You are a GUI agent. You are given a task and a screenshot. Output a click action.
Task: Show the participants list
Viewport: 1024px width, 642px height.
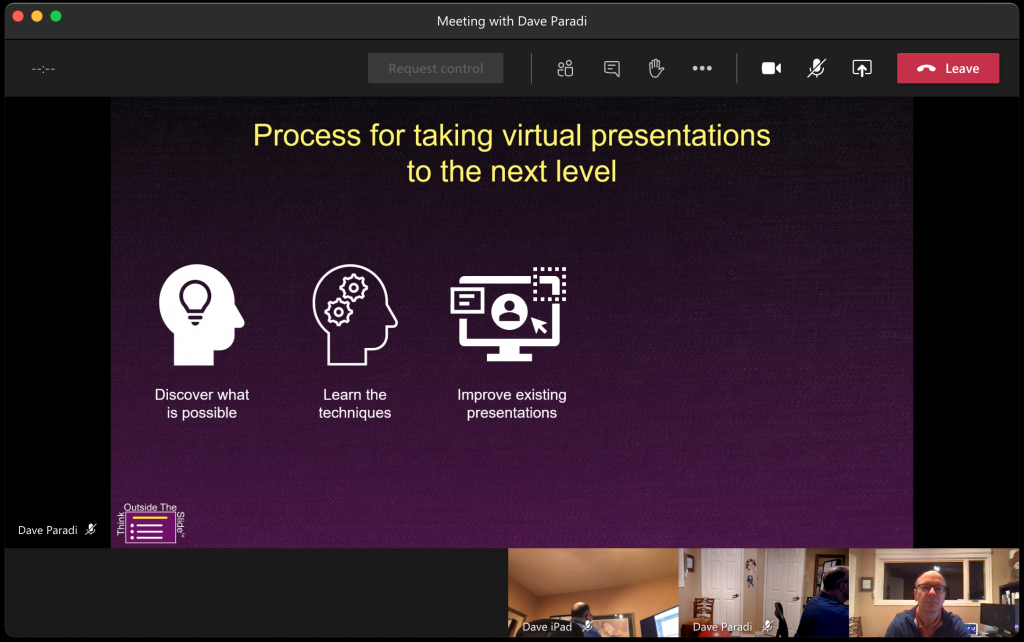(565, 68)
